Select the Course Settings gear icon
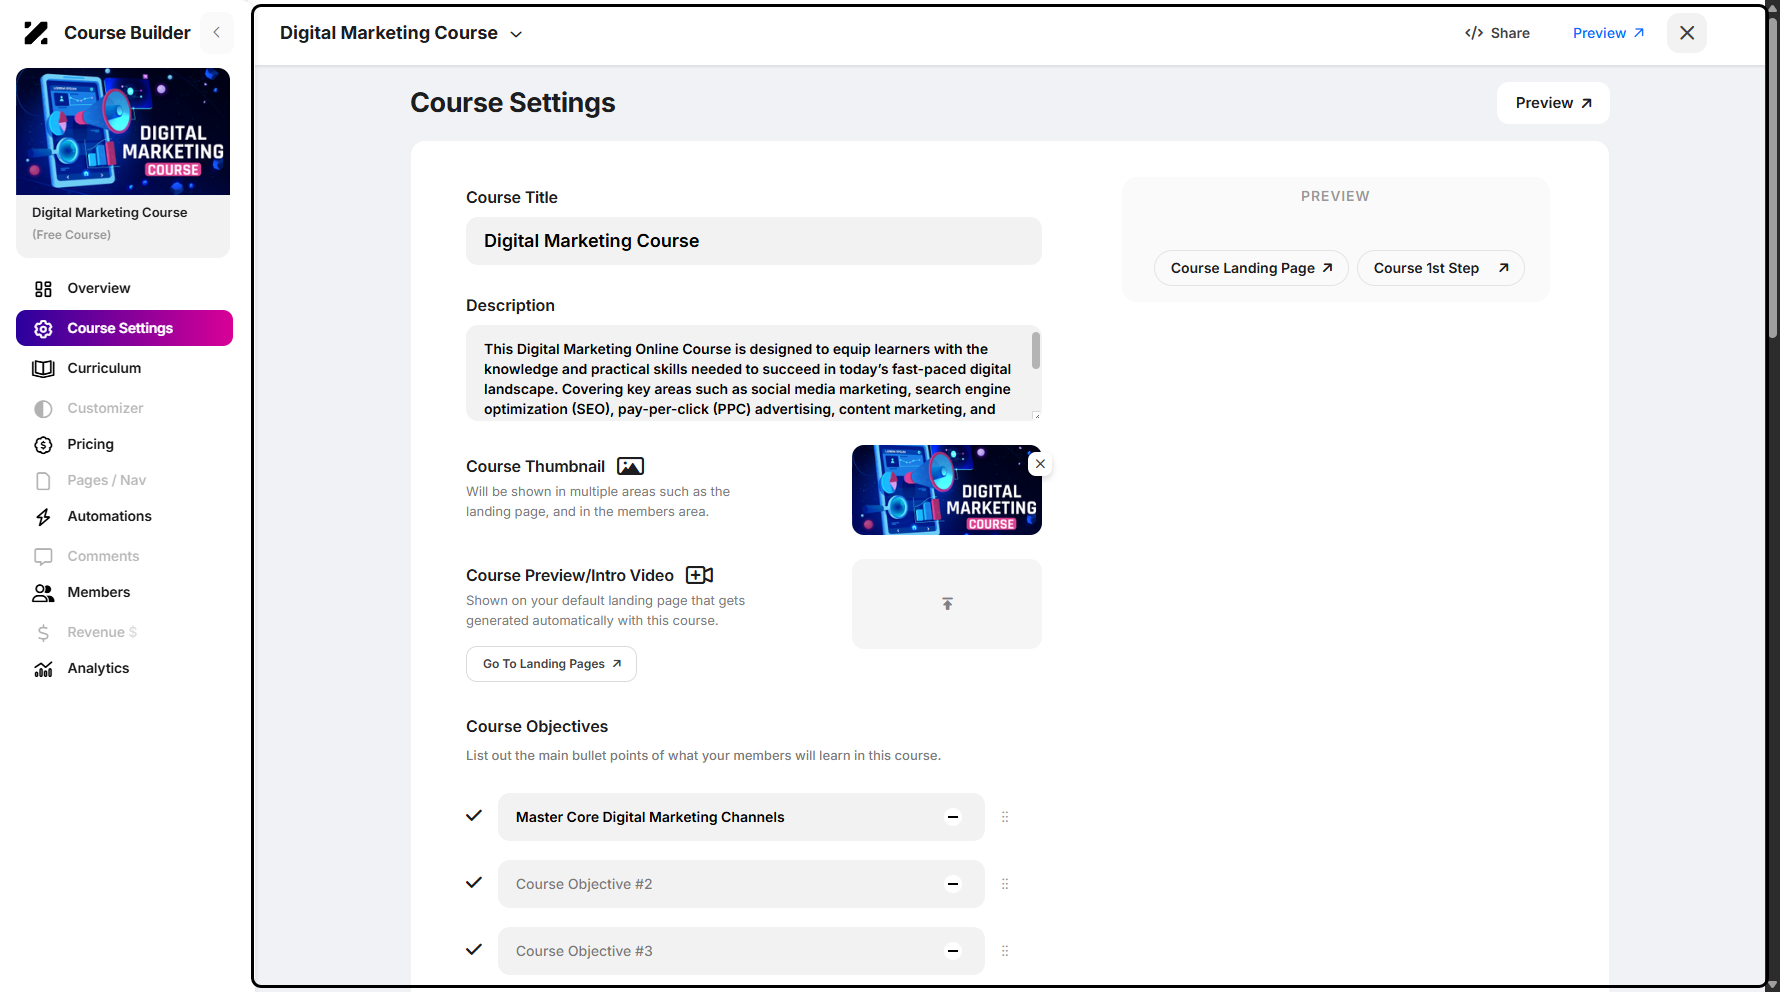Screen dimensions: 1780x992 [x=43, y=329]
